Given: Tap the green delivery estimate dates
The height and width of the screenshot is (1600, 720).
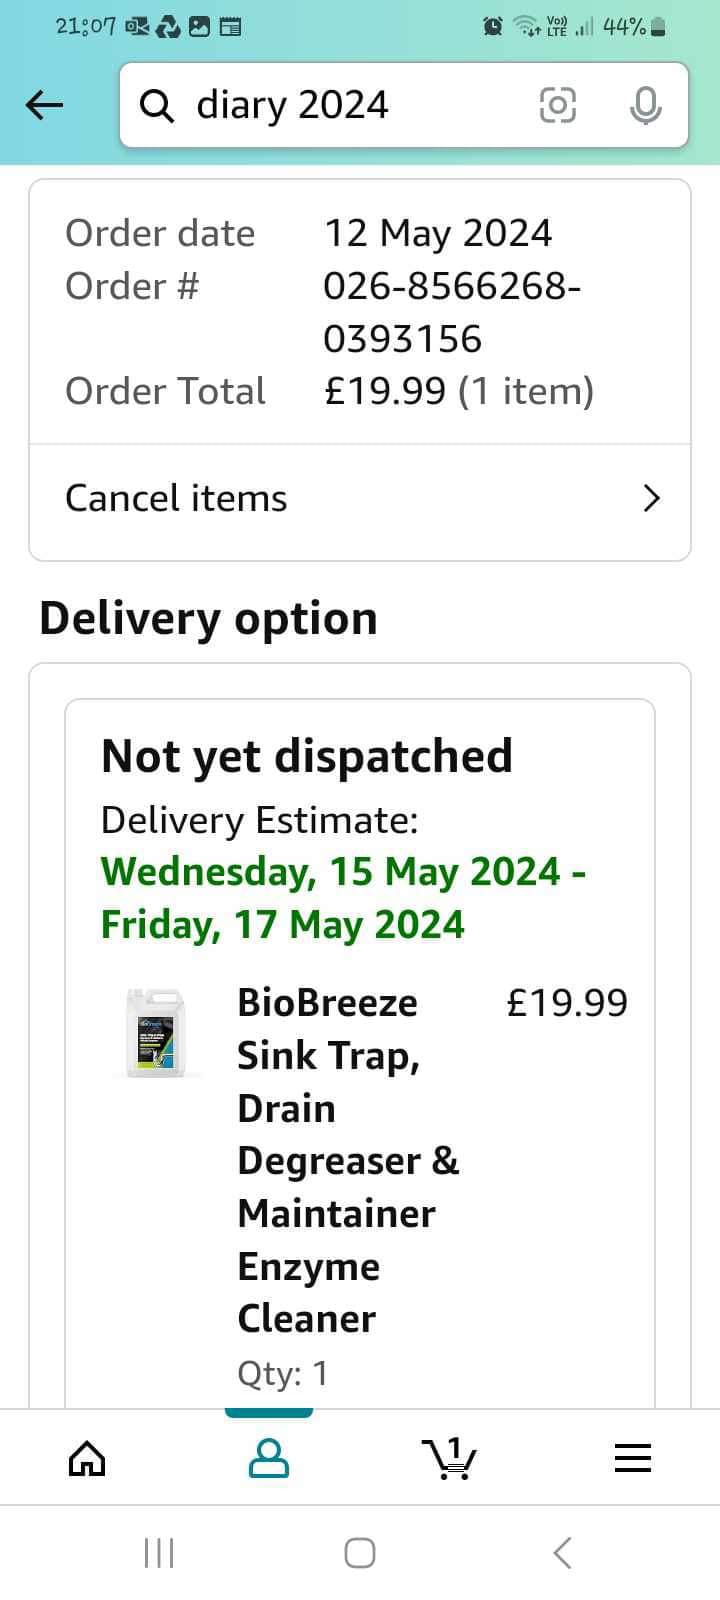Looking at the screenshot, I should (343, 898).
